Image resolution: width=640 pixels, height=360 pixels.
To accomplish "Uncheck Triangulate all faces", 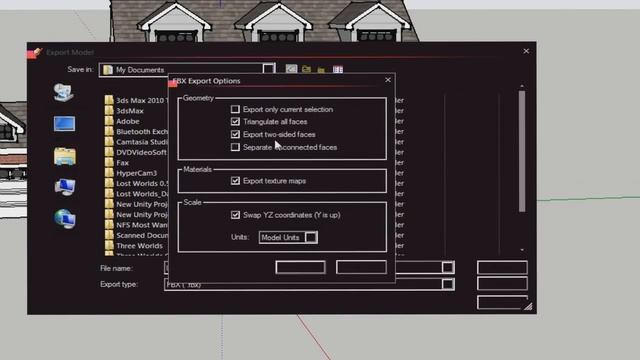I will 235,121.
